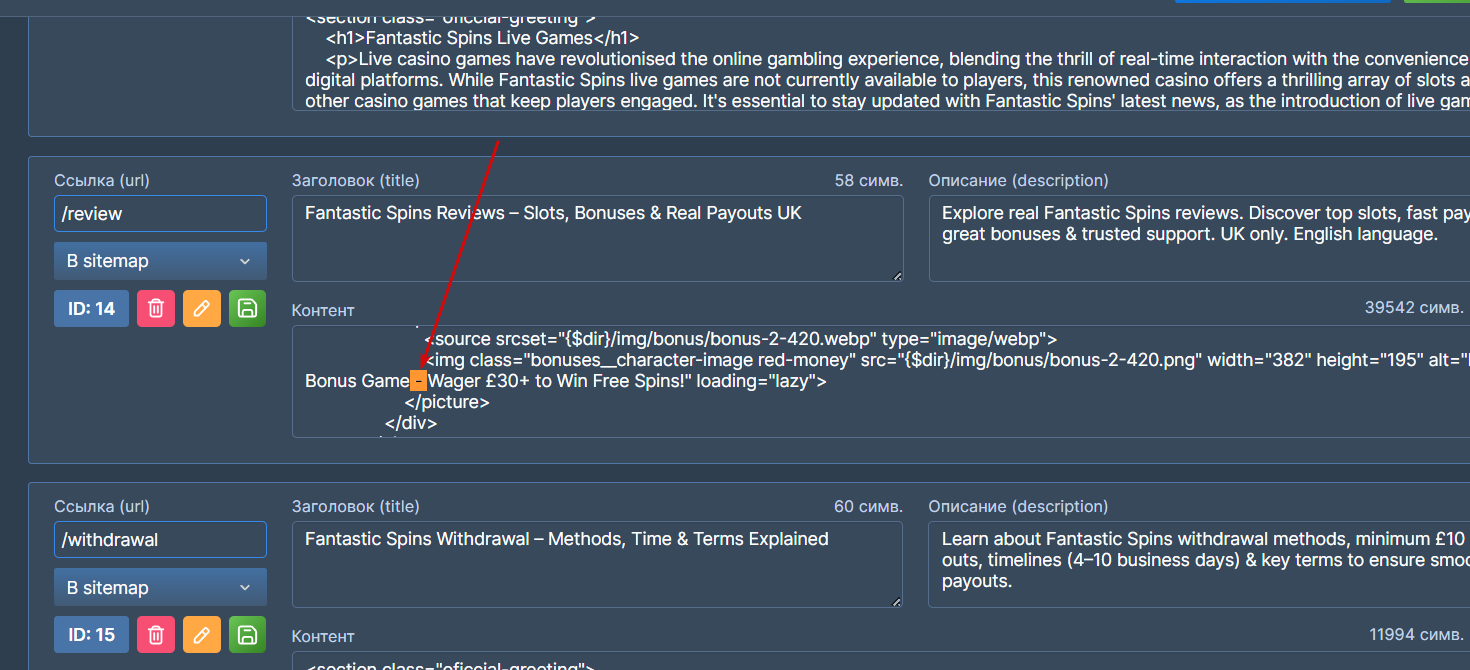Click the ID: 14 button
Viewport: 1470px width, 670px height.
point(91,309)
